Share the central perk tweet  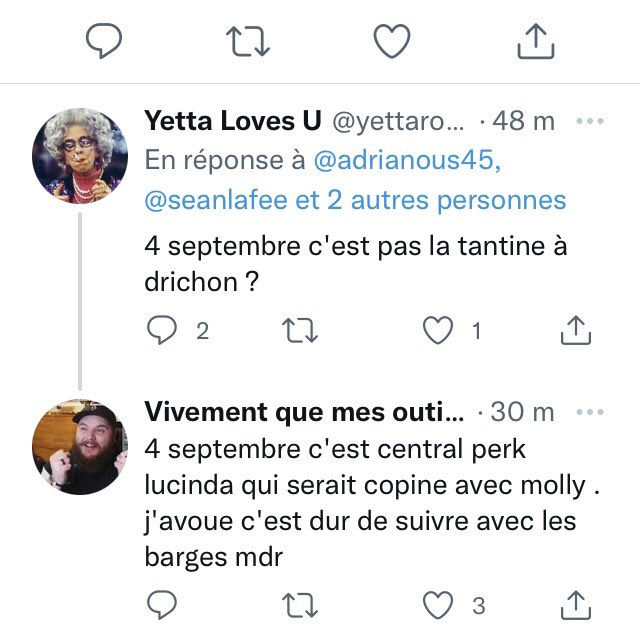click(576, 604)
